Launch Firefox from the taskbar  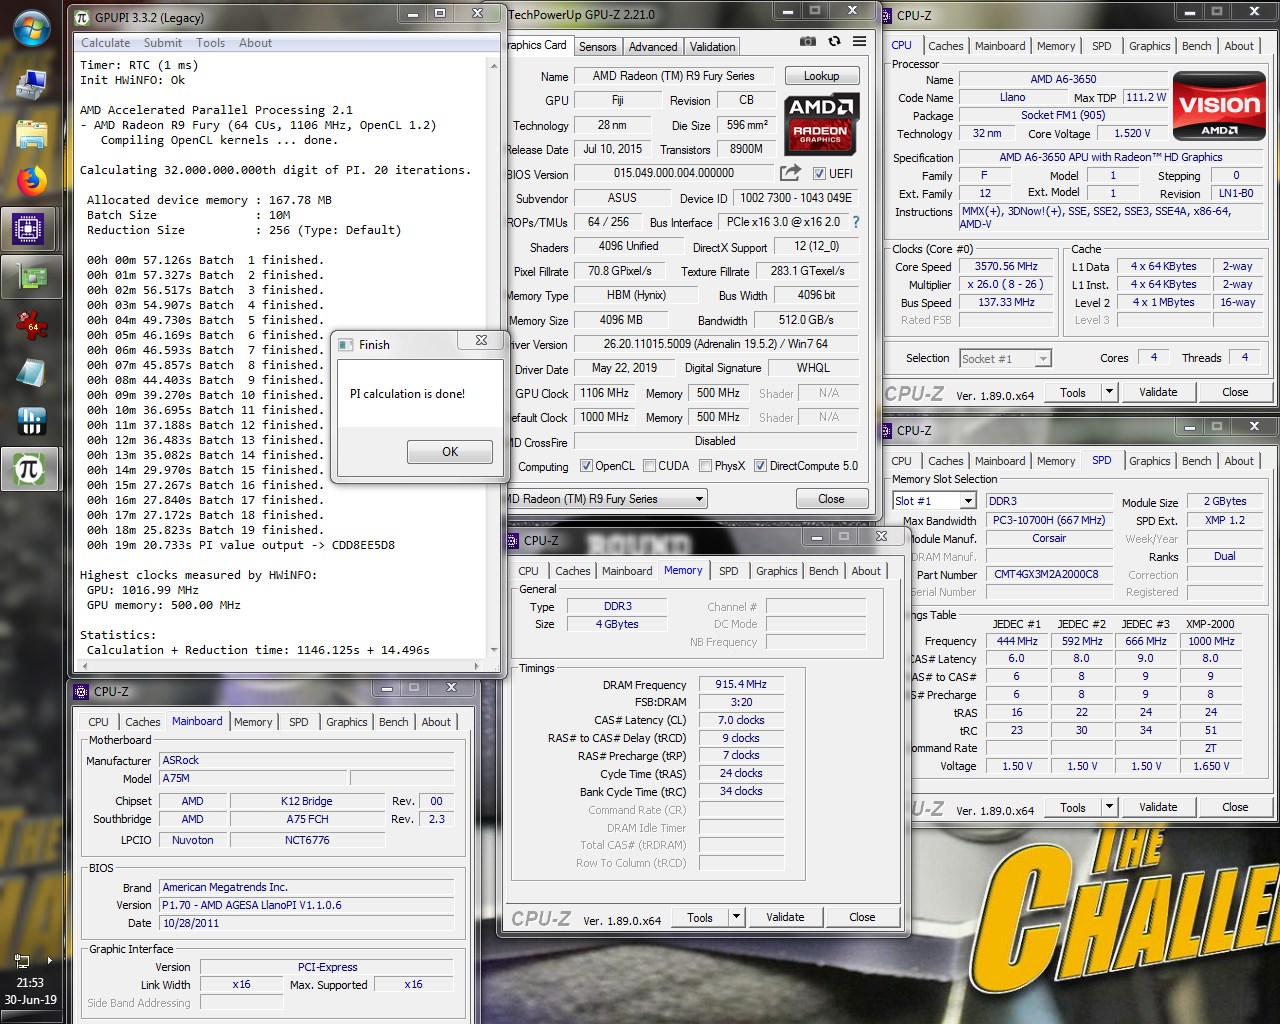(x=31, y=181)
